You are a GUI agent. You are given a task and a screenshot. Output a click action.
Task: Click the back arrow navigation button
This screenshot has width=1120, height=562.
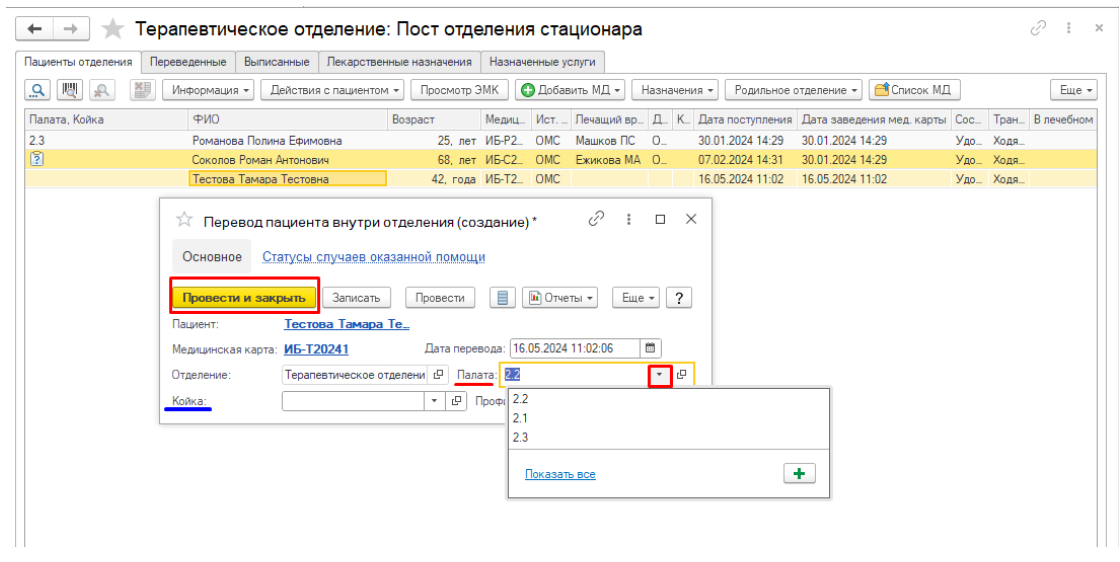pyautogui.click(x=34, y=29)
